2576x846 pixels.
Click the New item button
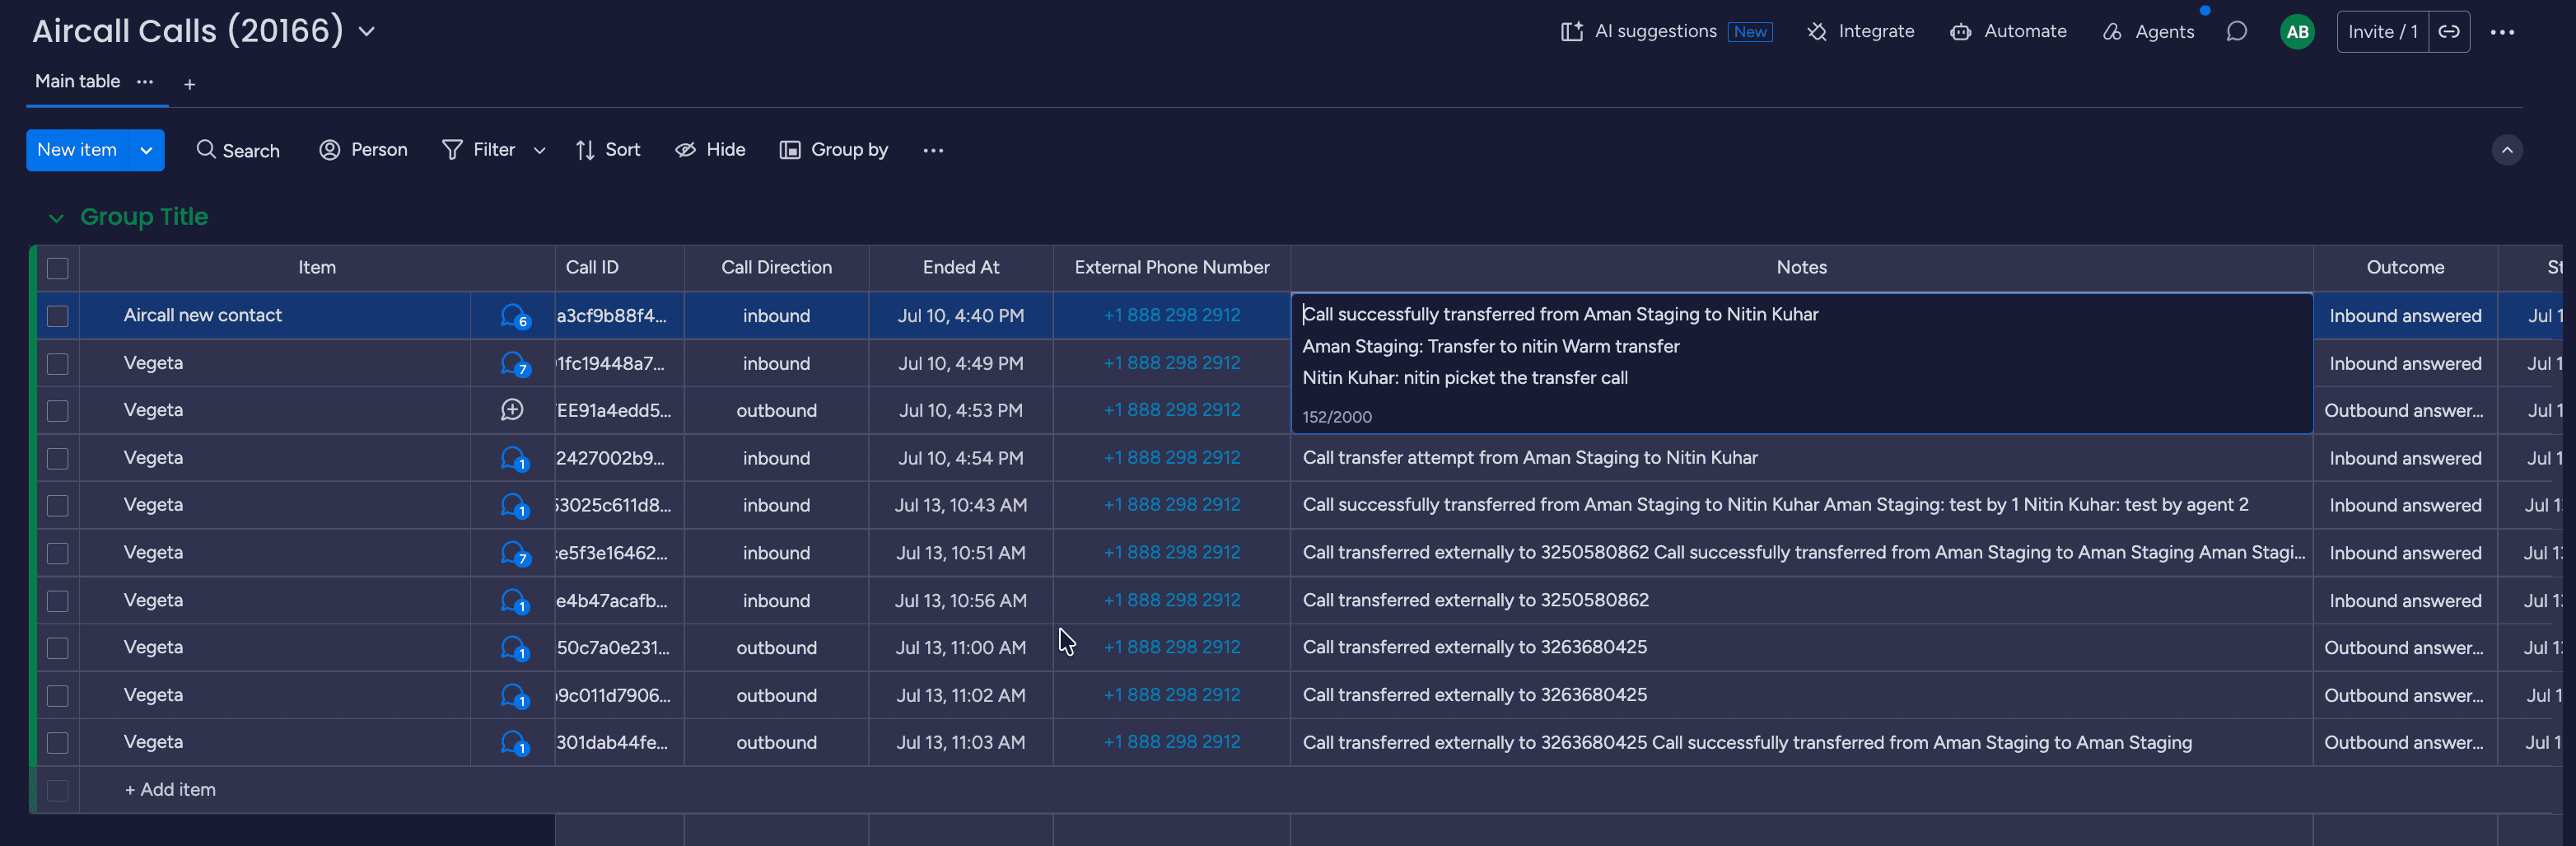click(77, 150)
